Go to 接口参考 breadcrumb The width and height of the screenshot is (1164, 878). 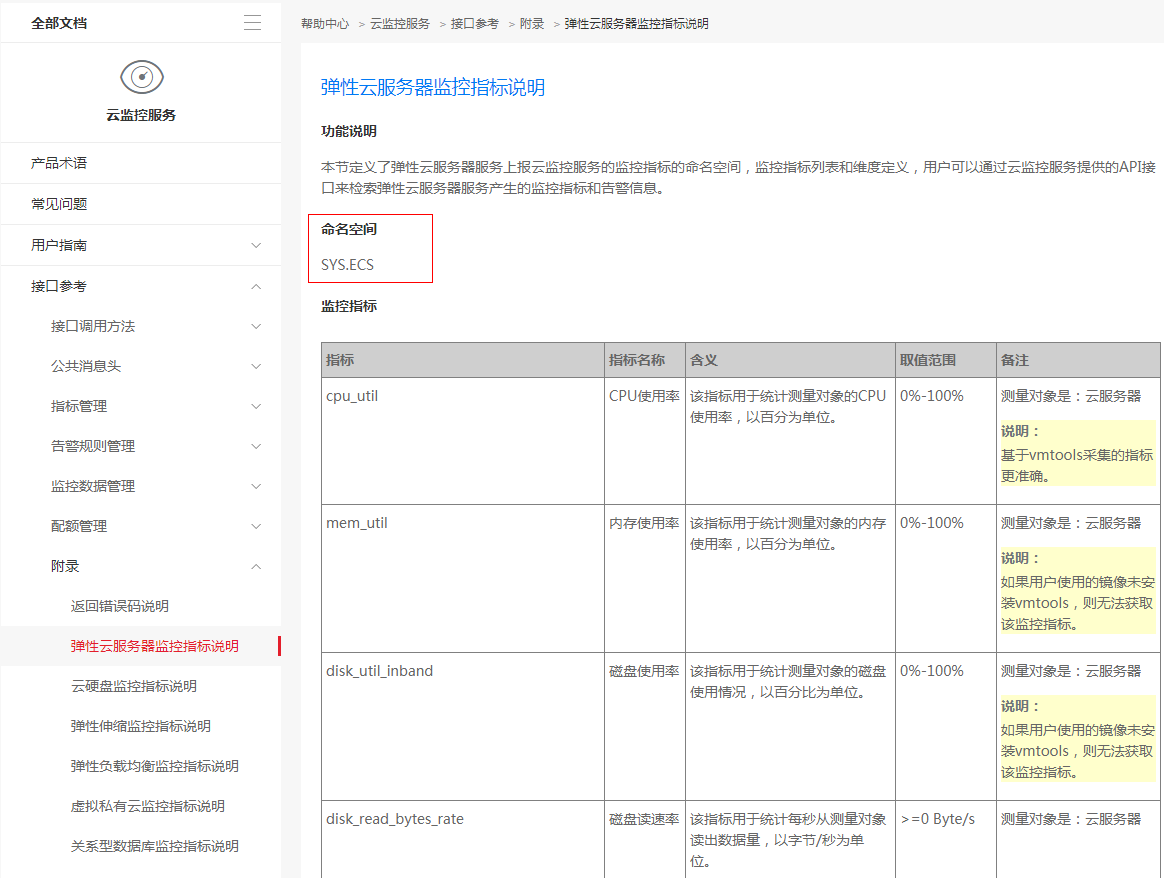point(474,24)
